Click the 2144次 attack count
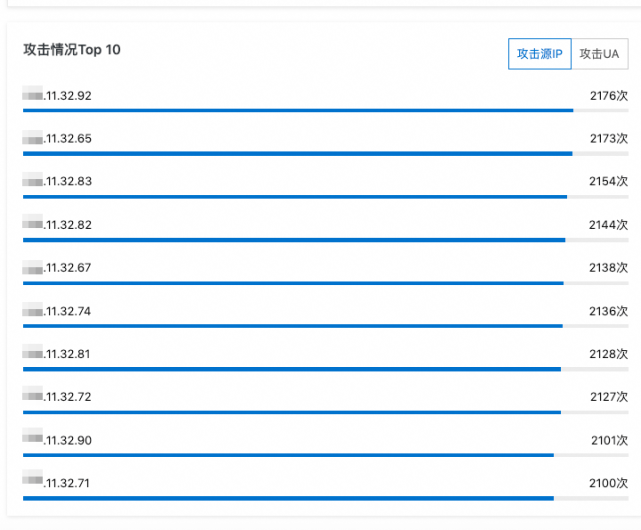 (x=608, y=225)
